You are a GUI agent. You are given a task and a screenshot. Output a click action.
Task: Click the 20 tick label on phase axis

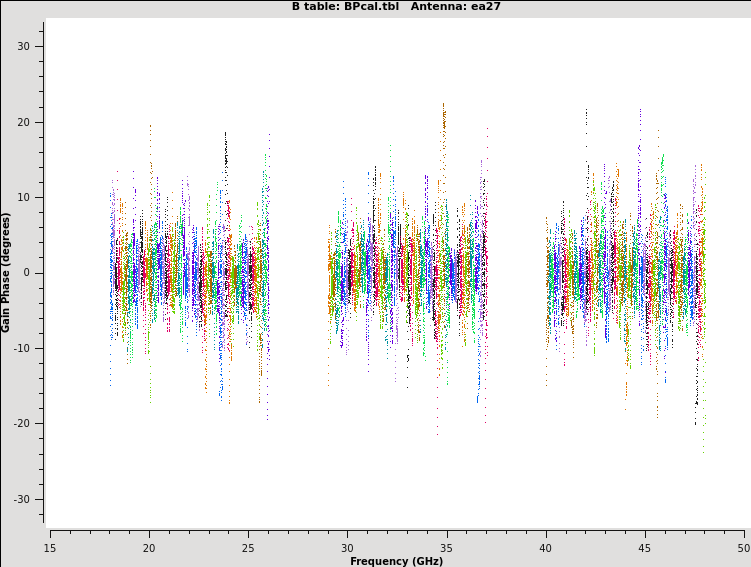[24, 122]
